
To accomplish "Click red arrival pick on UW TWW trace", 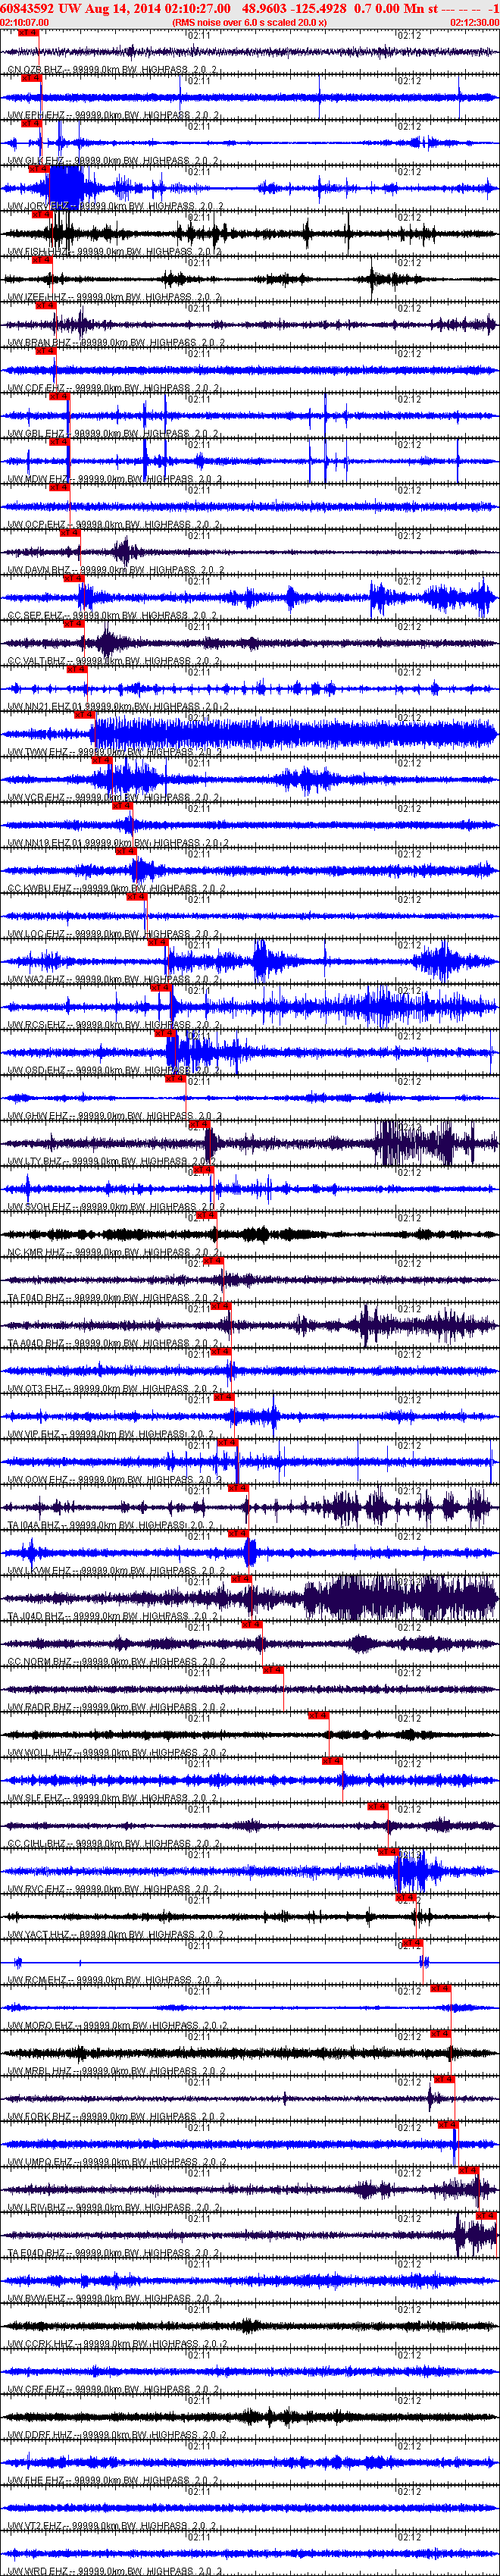I will point(84,715).
